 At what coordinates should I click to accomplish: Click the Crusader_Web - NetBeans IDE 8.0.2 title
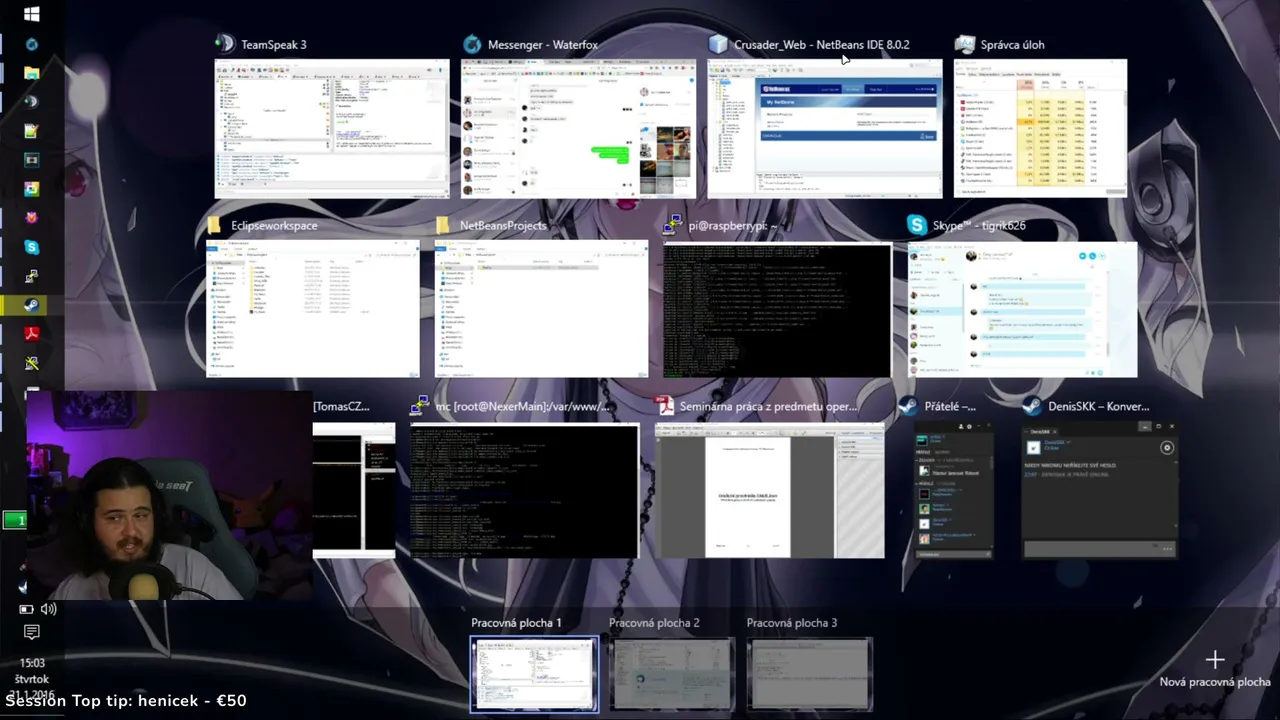coord(822,44)
